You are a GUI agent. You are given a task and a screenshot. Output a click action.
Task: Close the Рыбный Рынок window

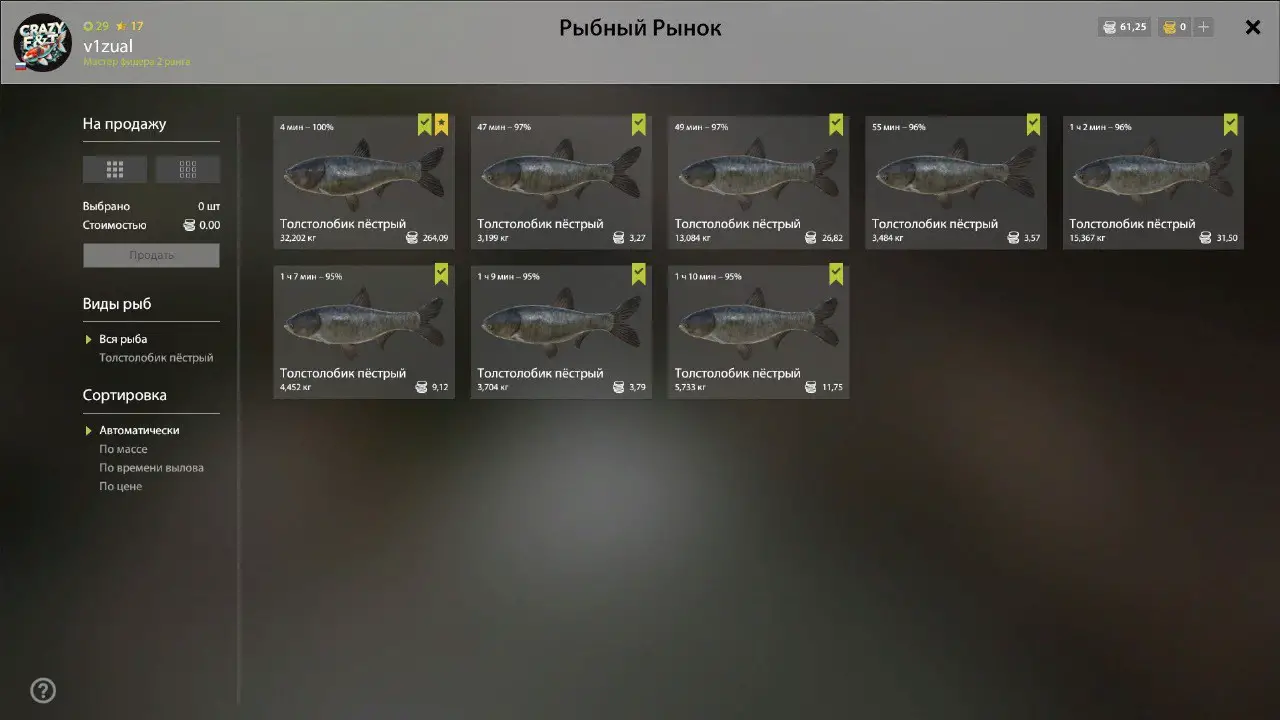(x=1253, y=27)
